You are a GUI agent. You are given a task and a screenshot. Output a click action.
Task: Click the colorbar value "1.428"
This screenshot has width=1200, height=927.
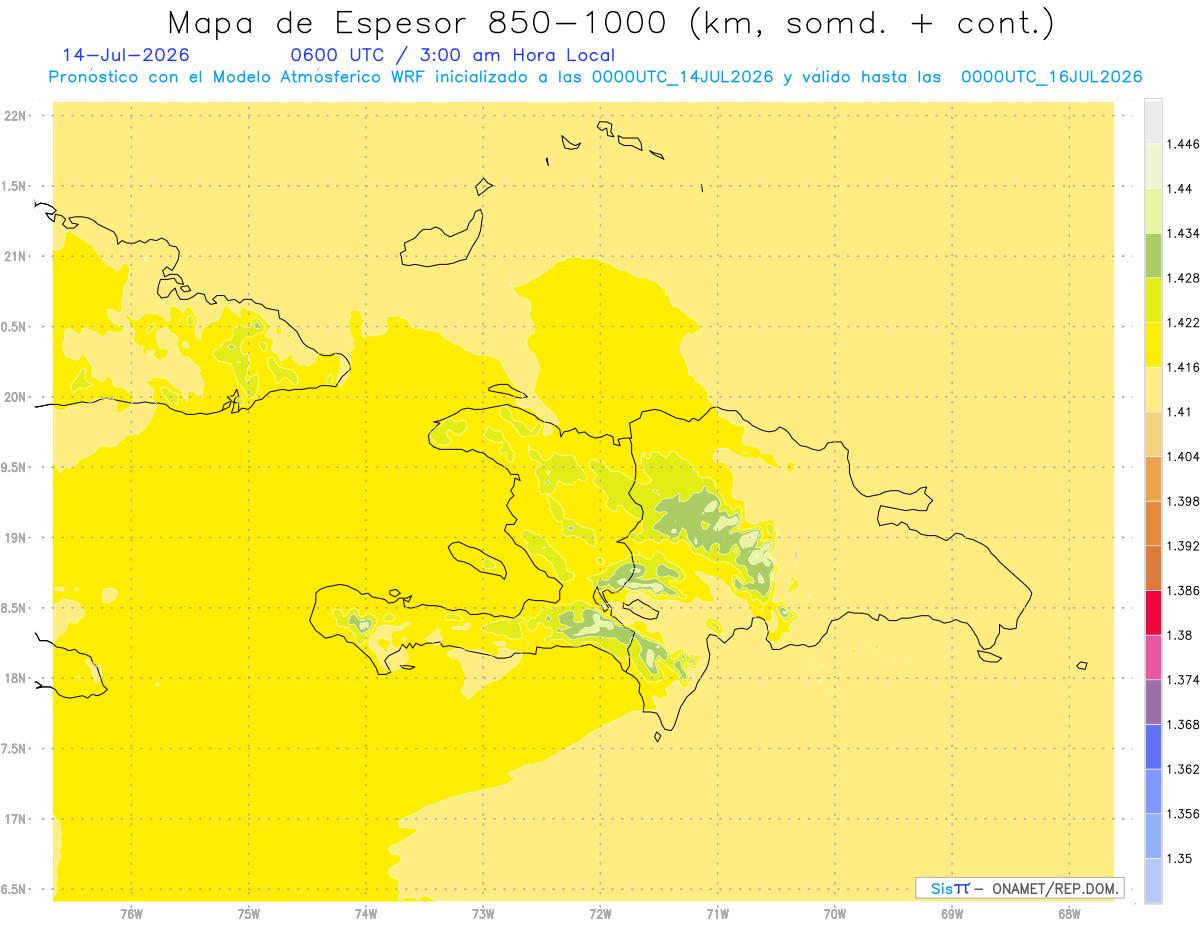click(x=1183, y=278)
